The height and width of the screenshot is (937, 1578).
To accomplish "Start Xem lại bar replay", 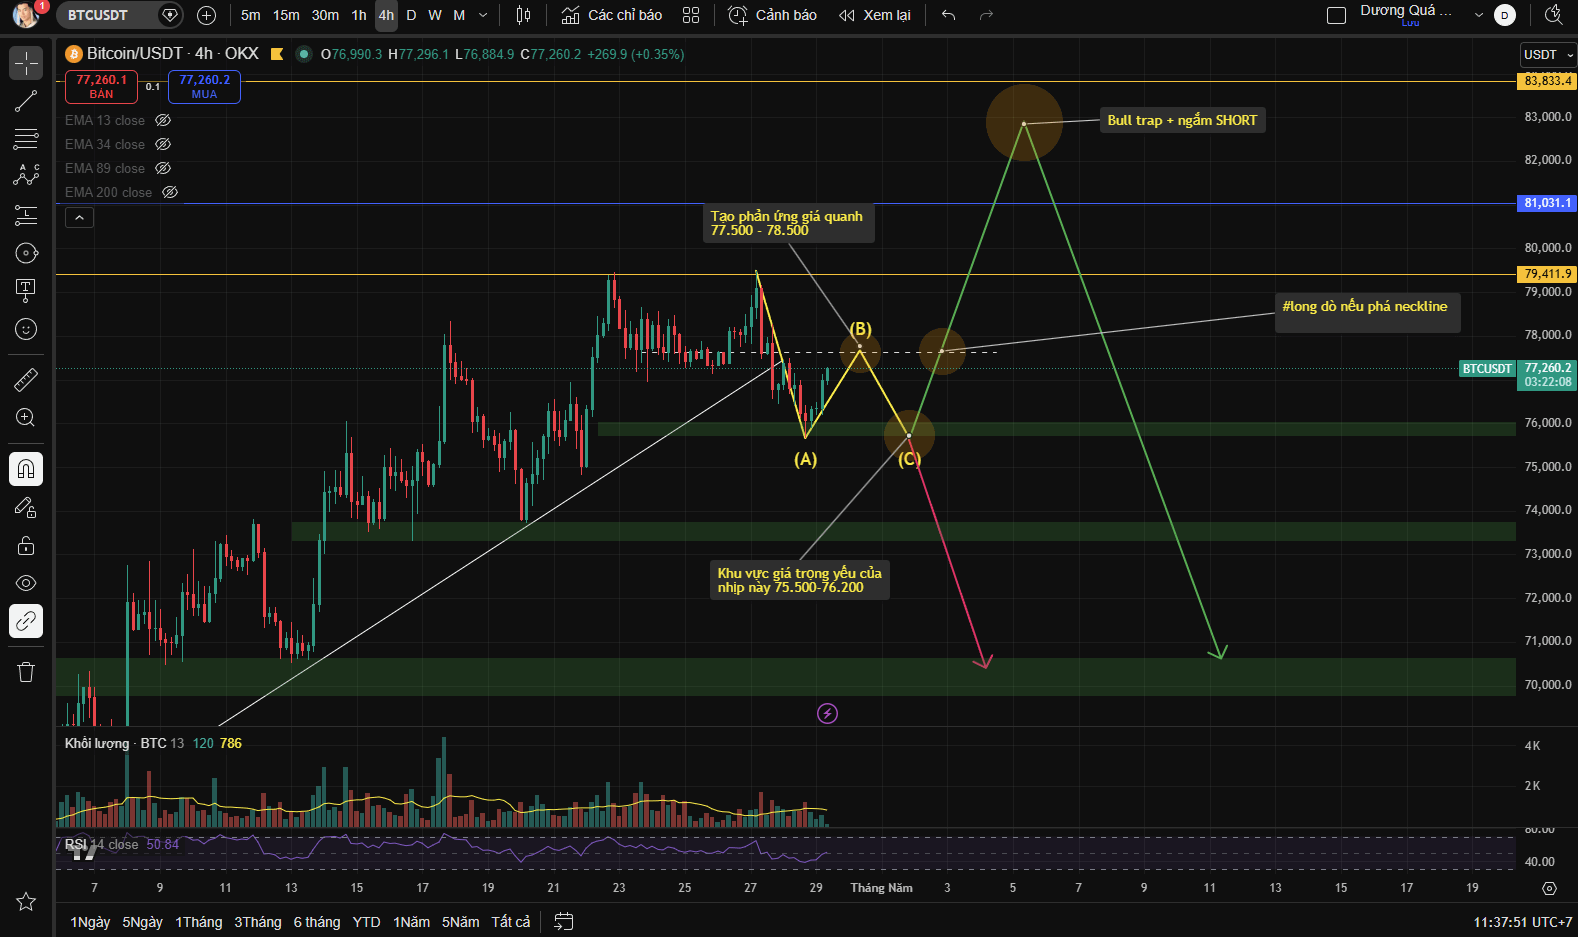I will coord(875,15).
